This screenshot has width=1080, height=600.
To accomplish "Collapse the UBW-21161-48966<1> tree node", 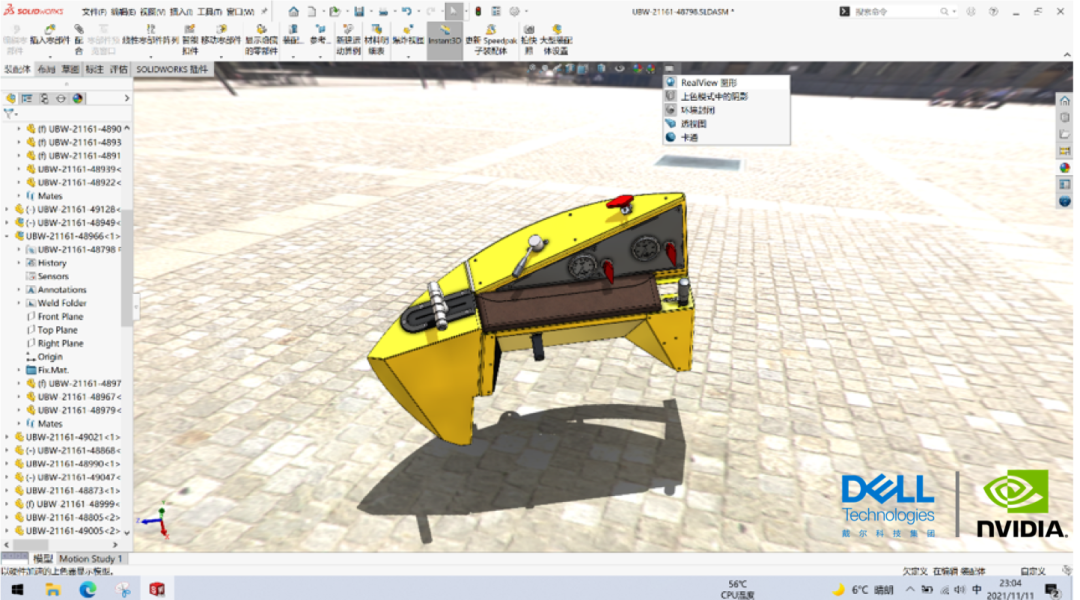I will (x=7, y=236).
